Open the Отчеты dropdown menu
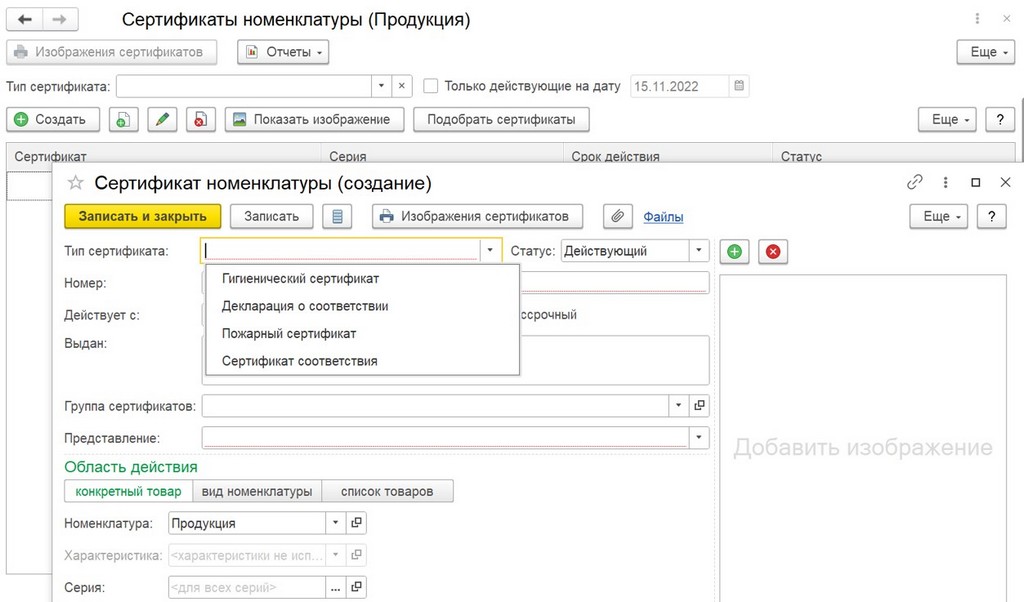This screenshot has height=602, width=1024. (283, 52)
